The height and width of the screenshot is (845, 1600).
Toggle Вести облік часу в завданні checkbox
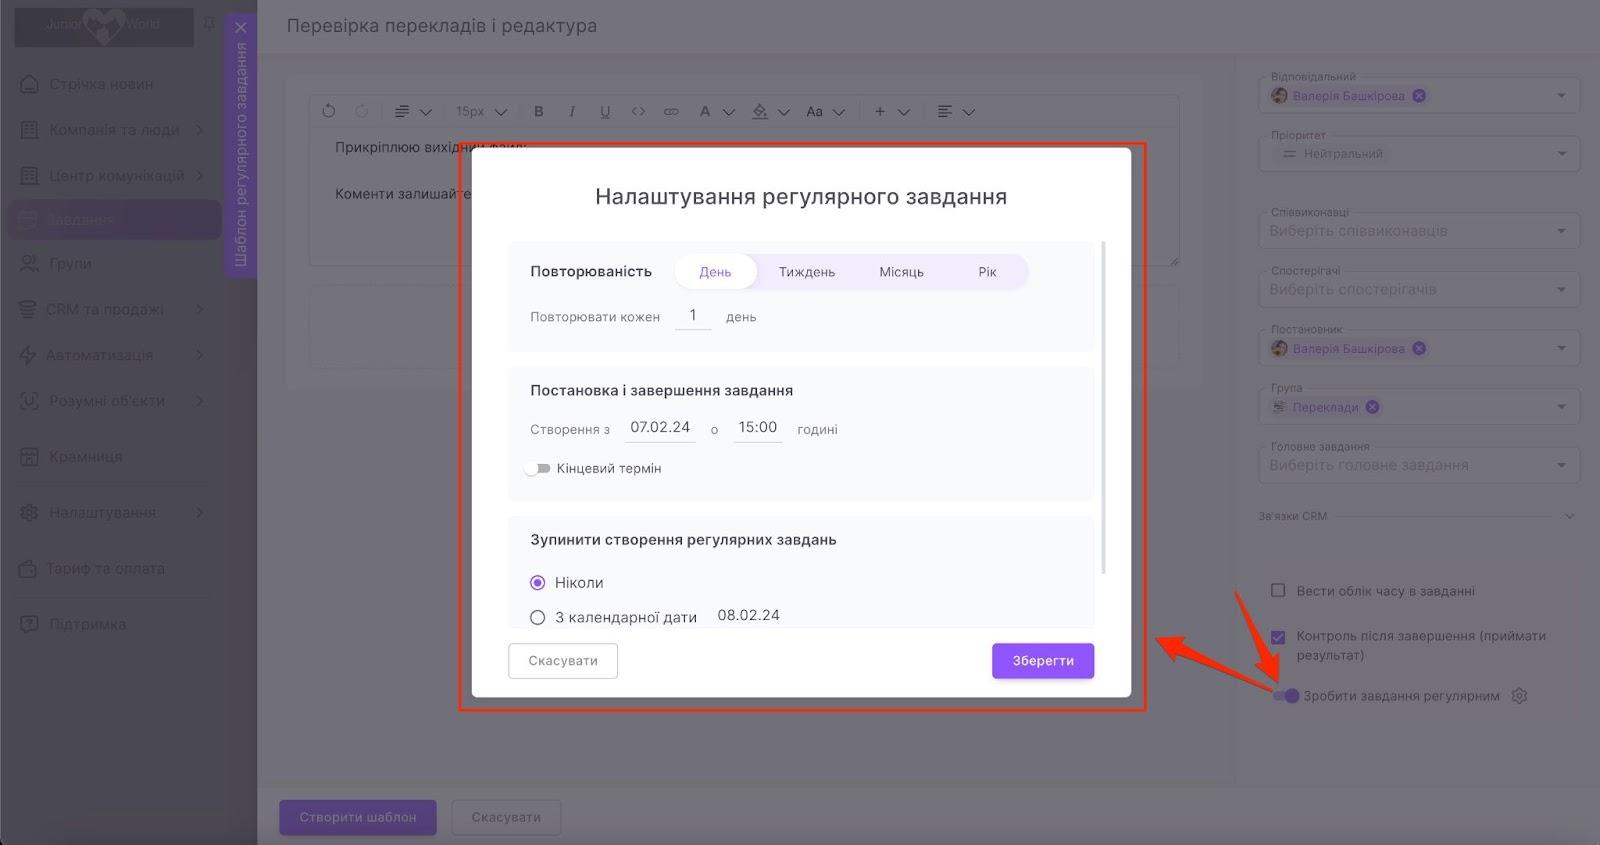1278,591
